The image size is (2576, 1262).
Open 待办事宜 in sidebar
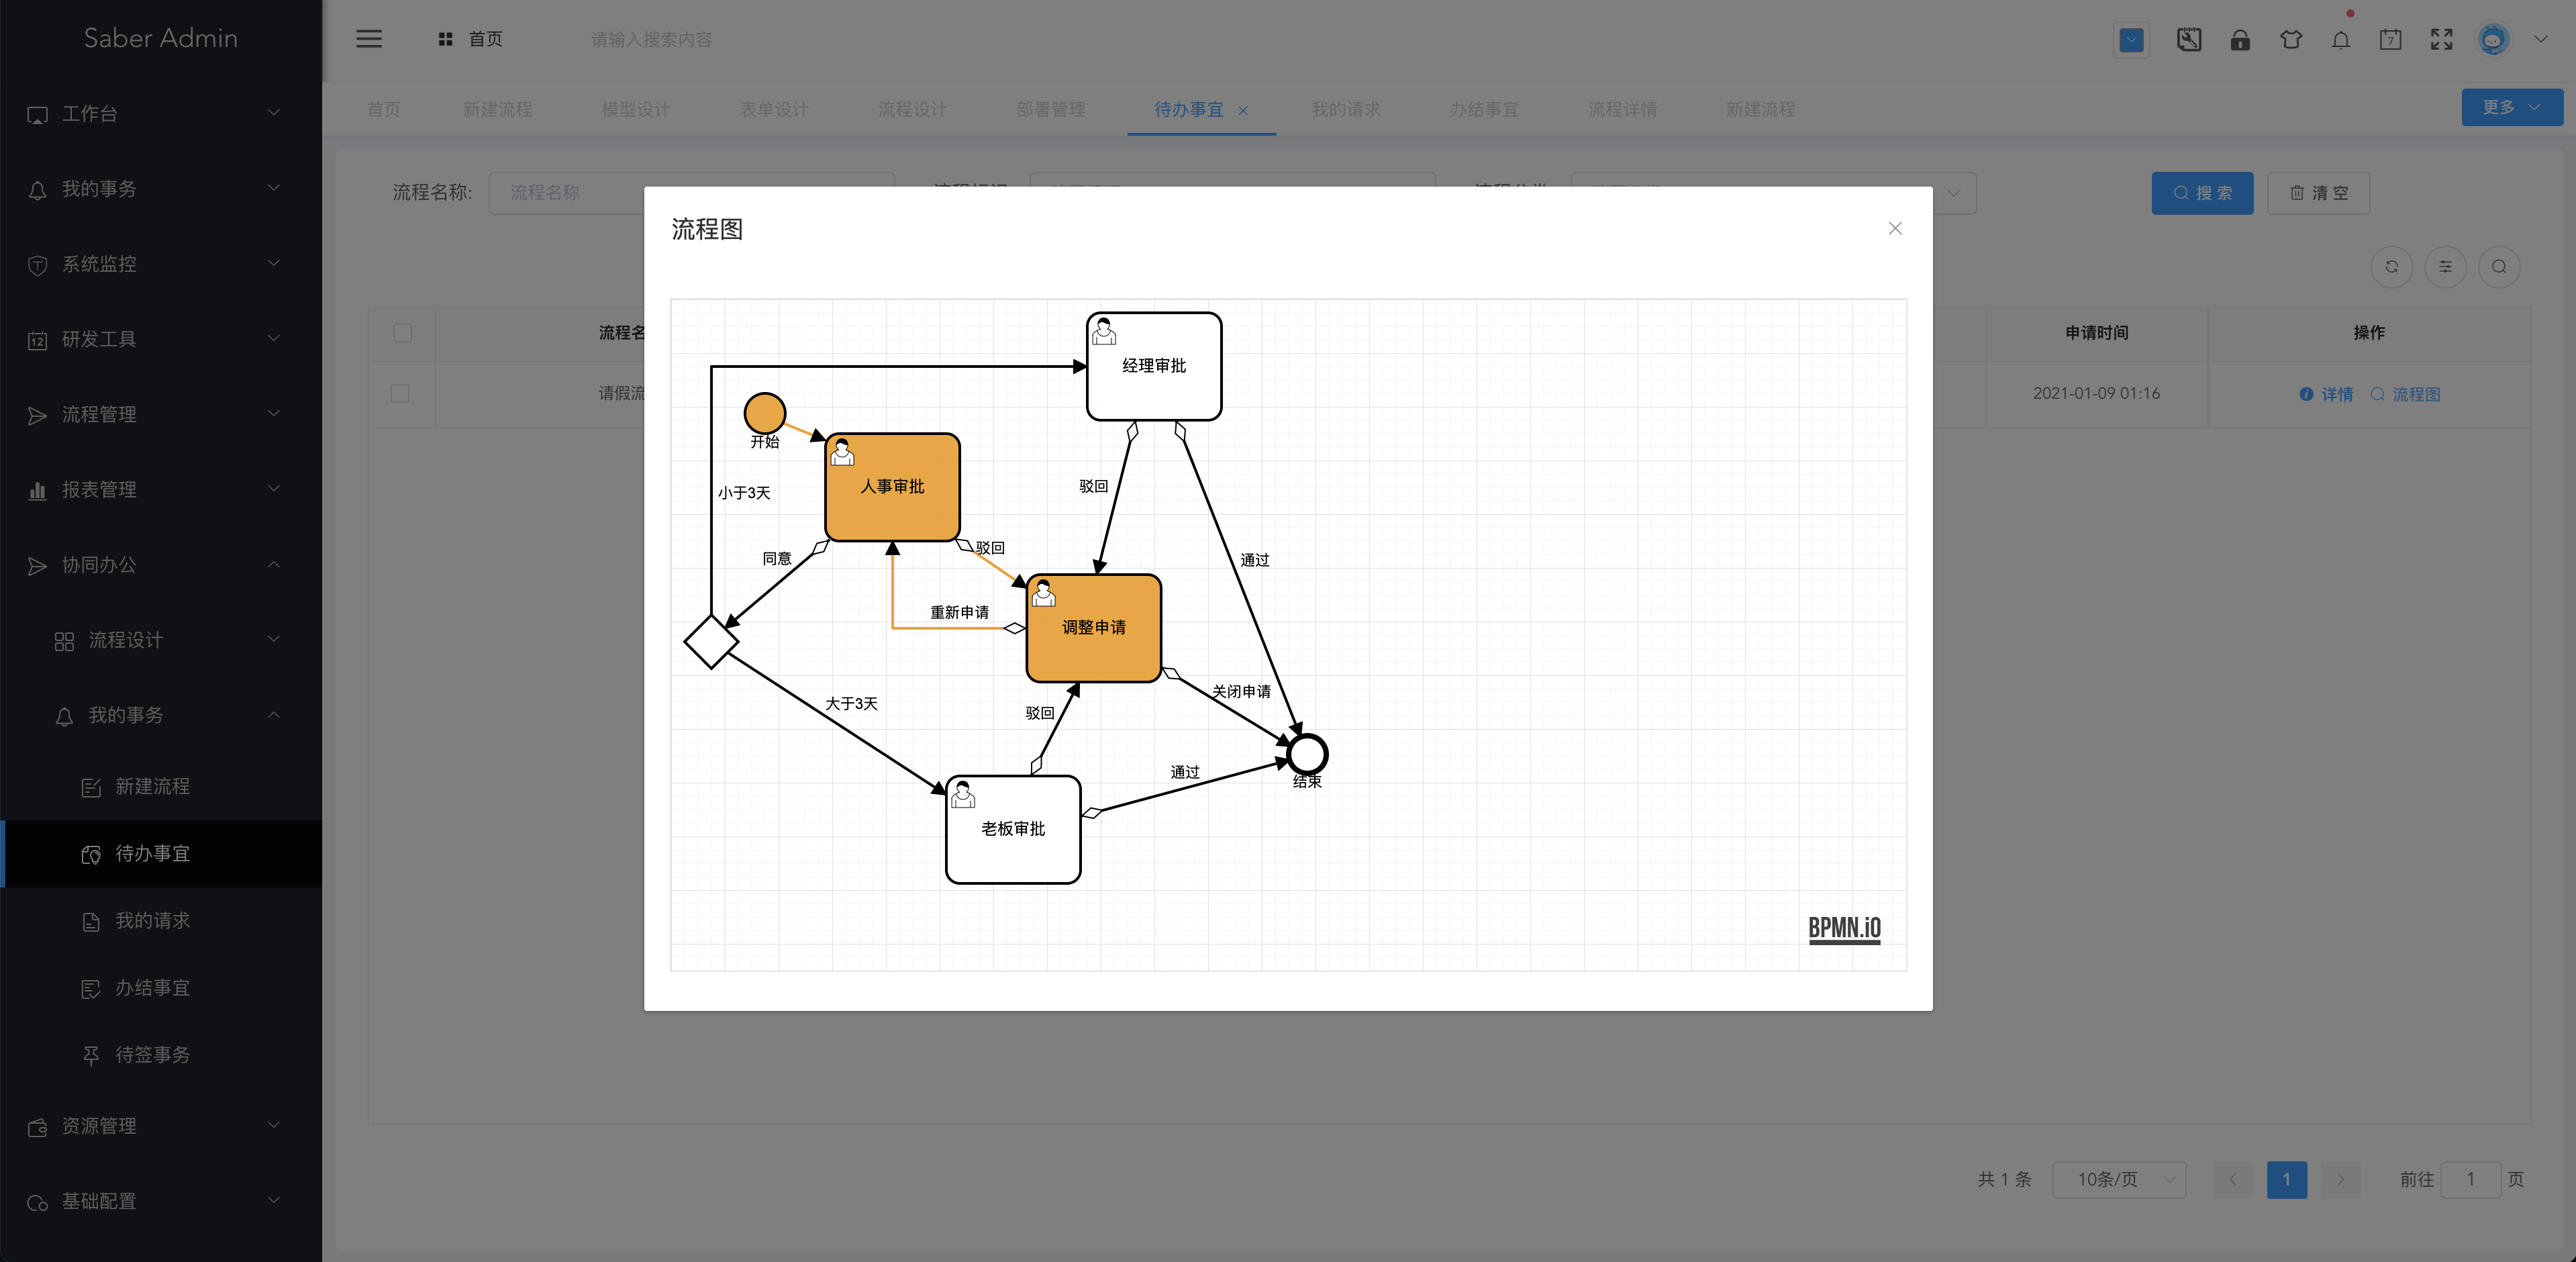click(161, 853)
